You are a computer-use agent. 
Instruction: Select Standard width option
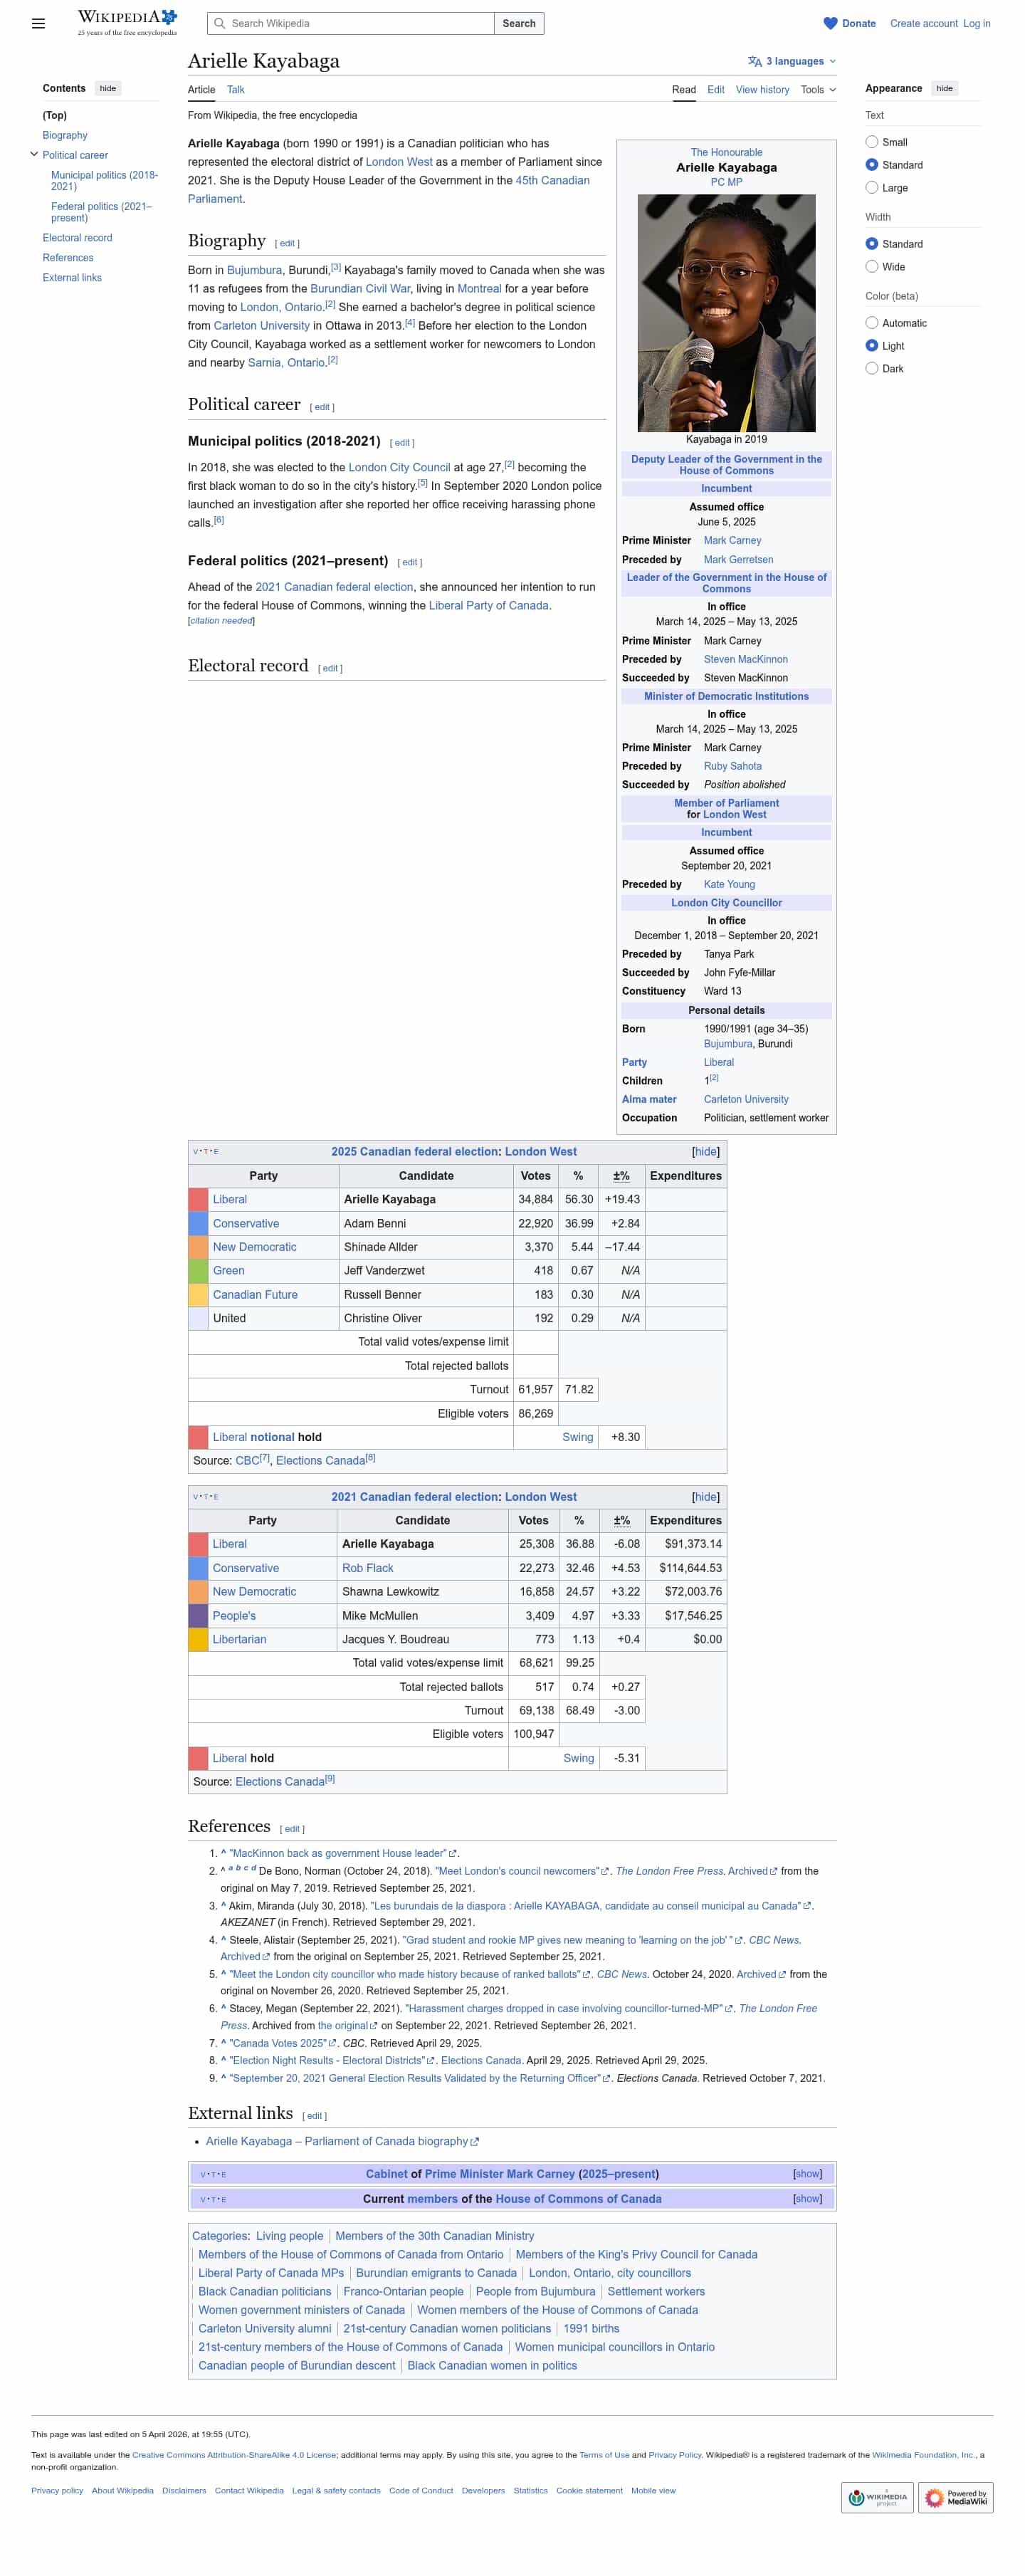click(x=872, y=244)
